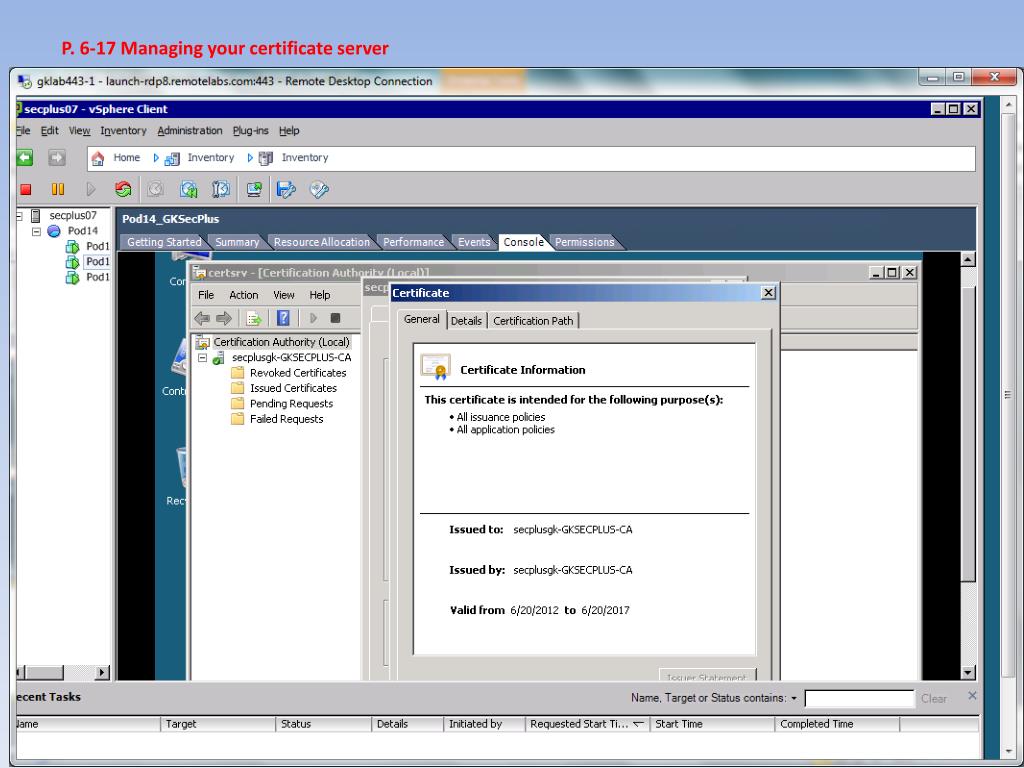The height and width of the screenshot is (768, 1024).
Task: Select the Getting Started tab
Action: (x=164, y=242)
